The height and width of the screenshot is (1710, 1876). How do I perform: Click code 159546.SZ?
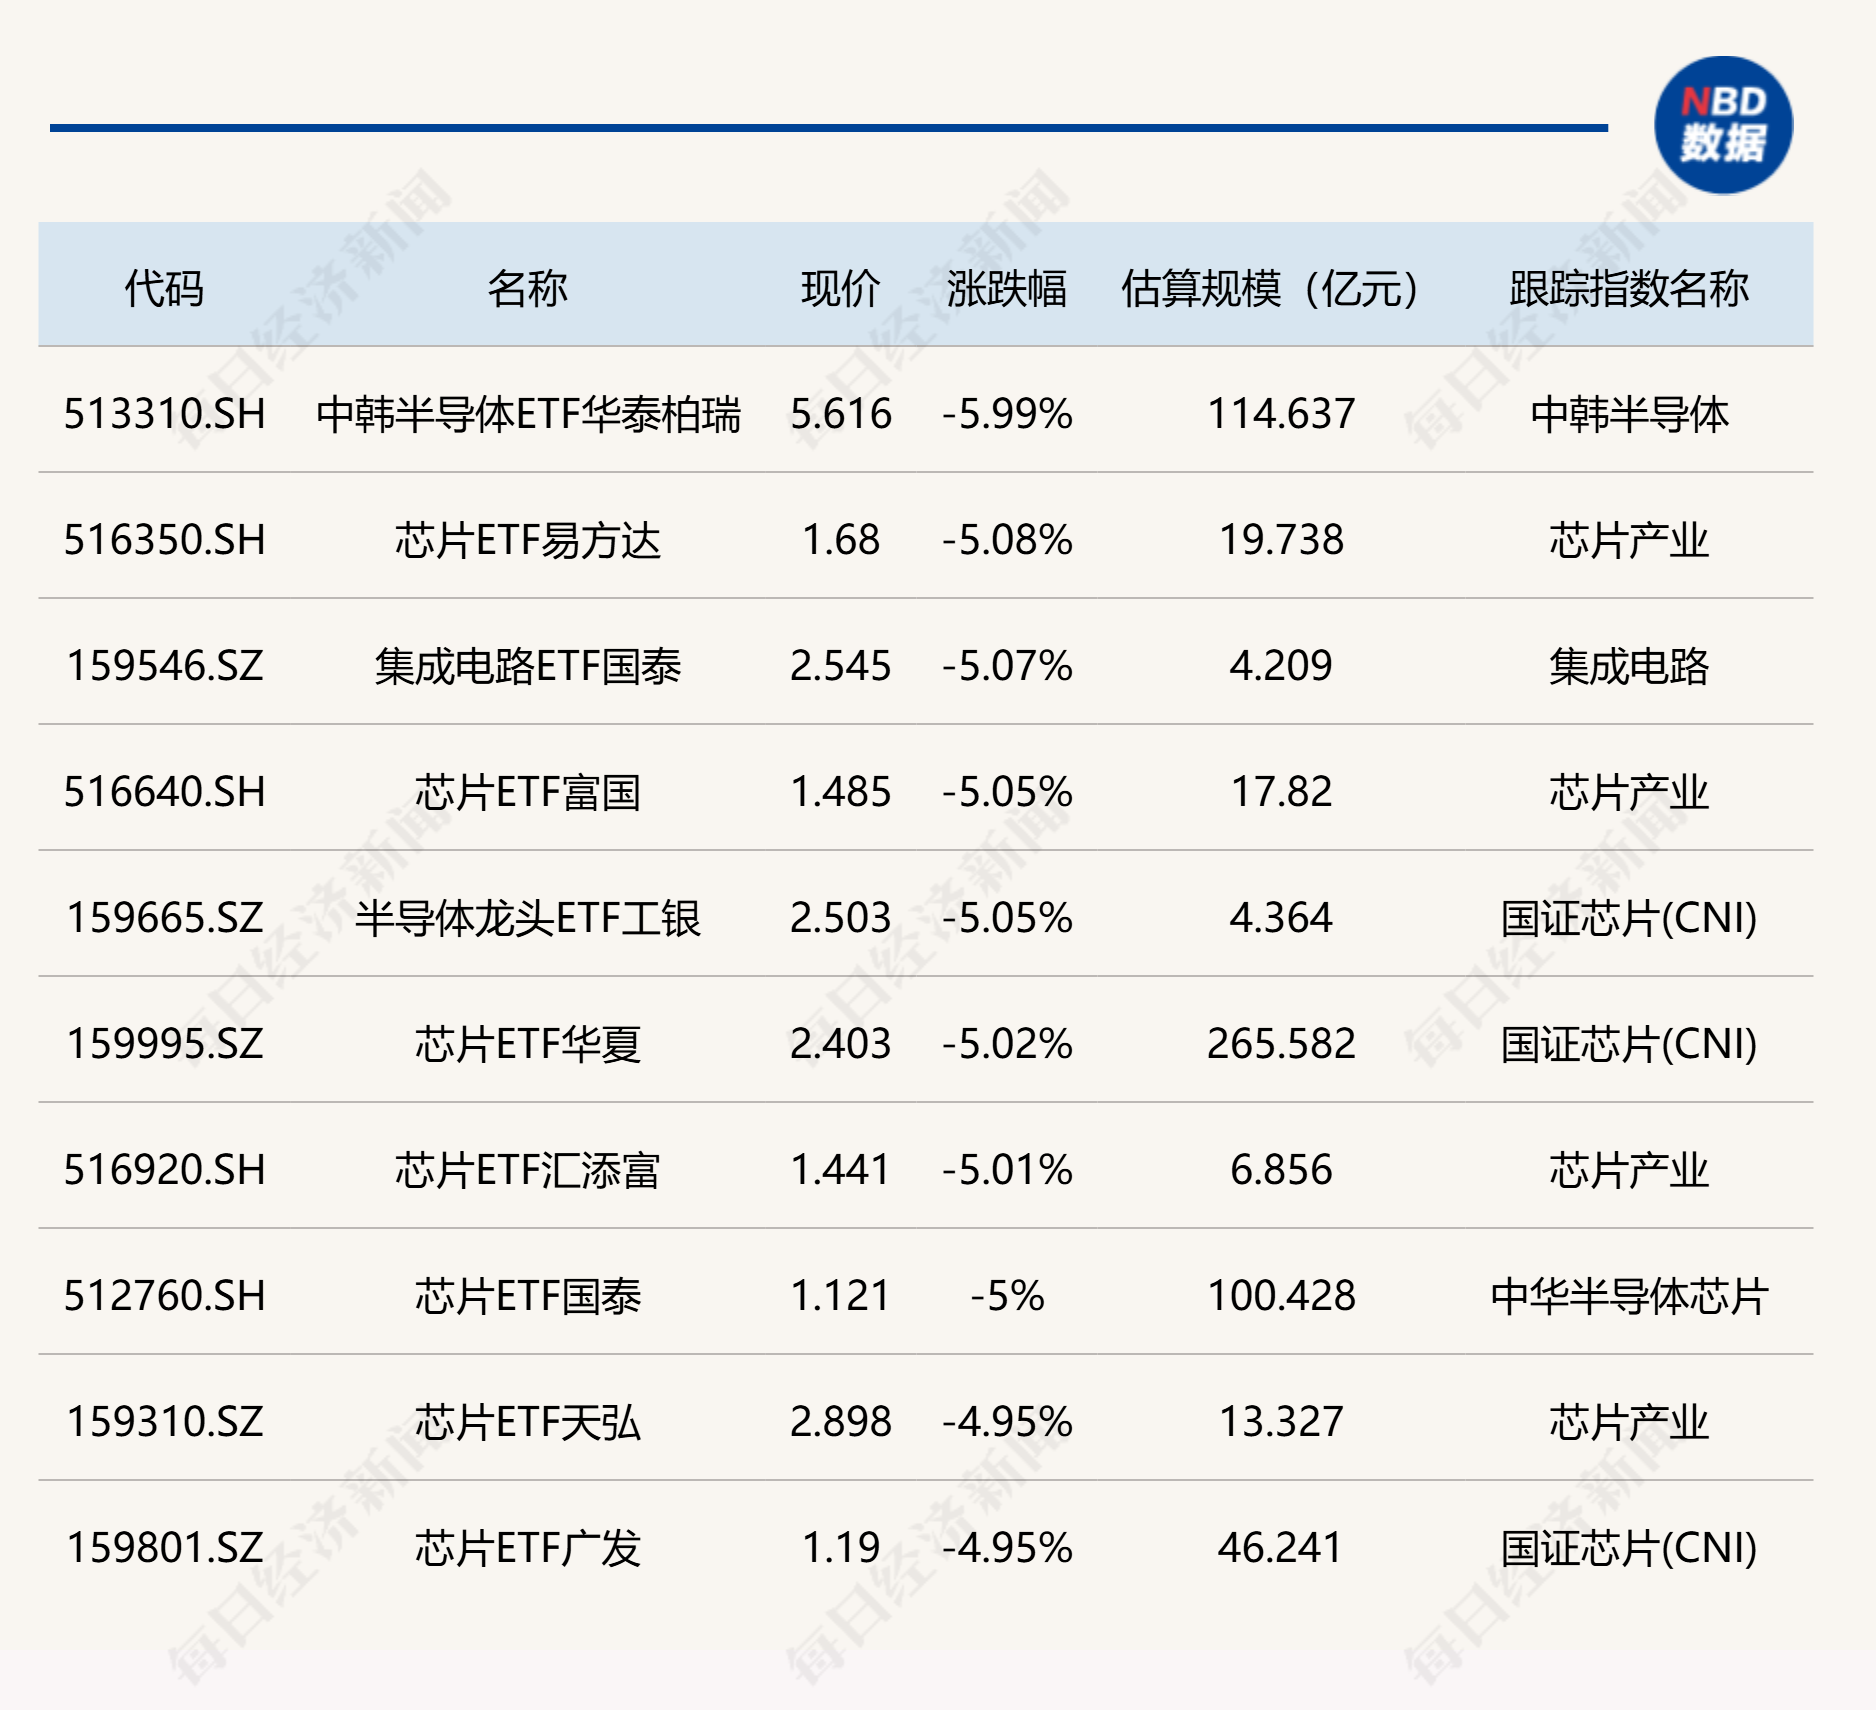click(165, 666)
